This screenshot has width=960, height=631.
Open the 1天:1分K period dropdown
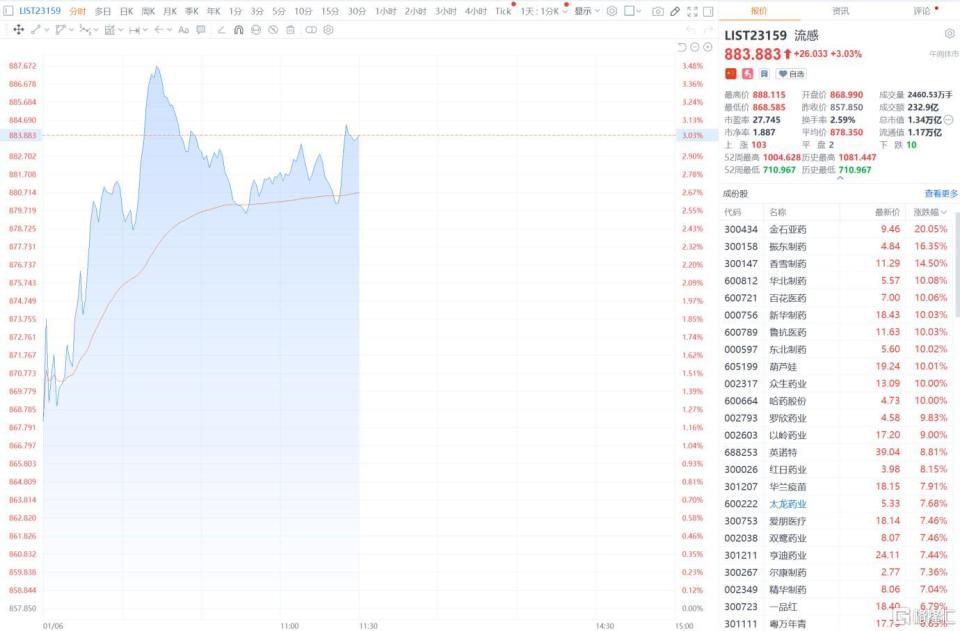(x=544, y=11)
